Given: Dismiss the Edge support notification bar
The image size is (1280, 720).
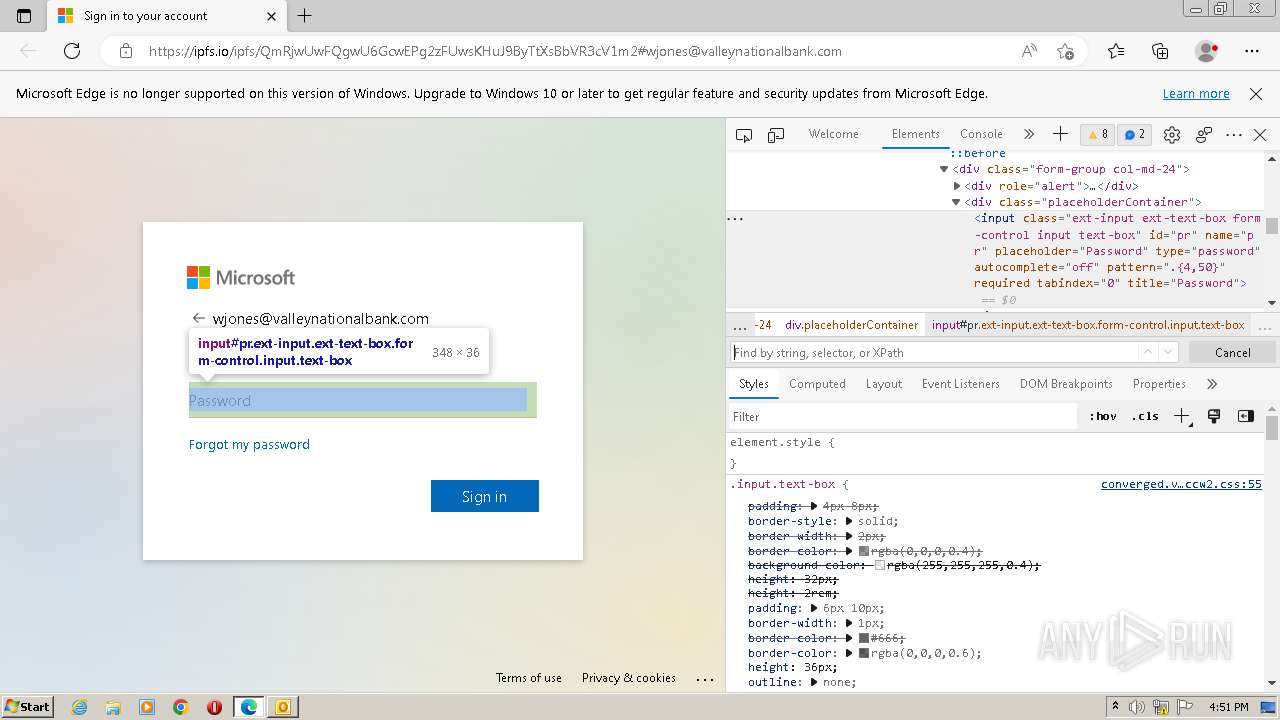Looking at the screenshot, I should (x=1256, y=94).
